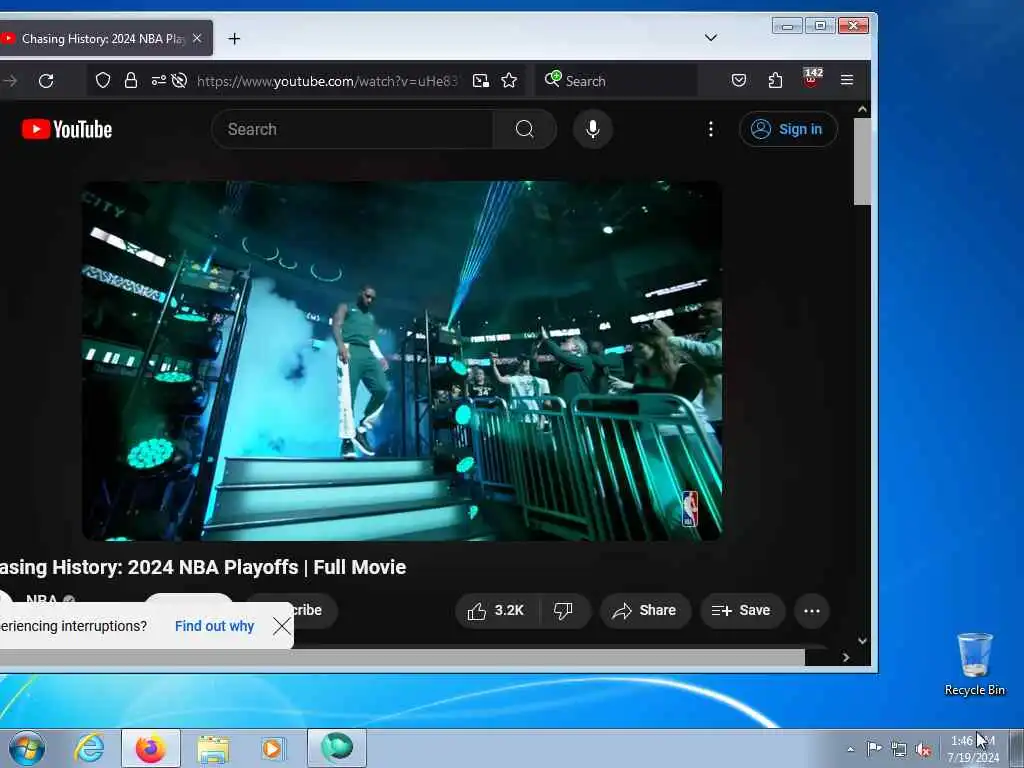Start voice search with microphone icon
Image resolution: width=1024 pixels, height=768 pixels.
[593, 129]
